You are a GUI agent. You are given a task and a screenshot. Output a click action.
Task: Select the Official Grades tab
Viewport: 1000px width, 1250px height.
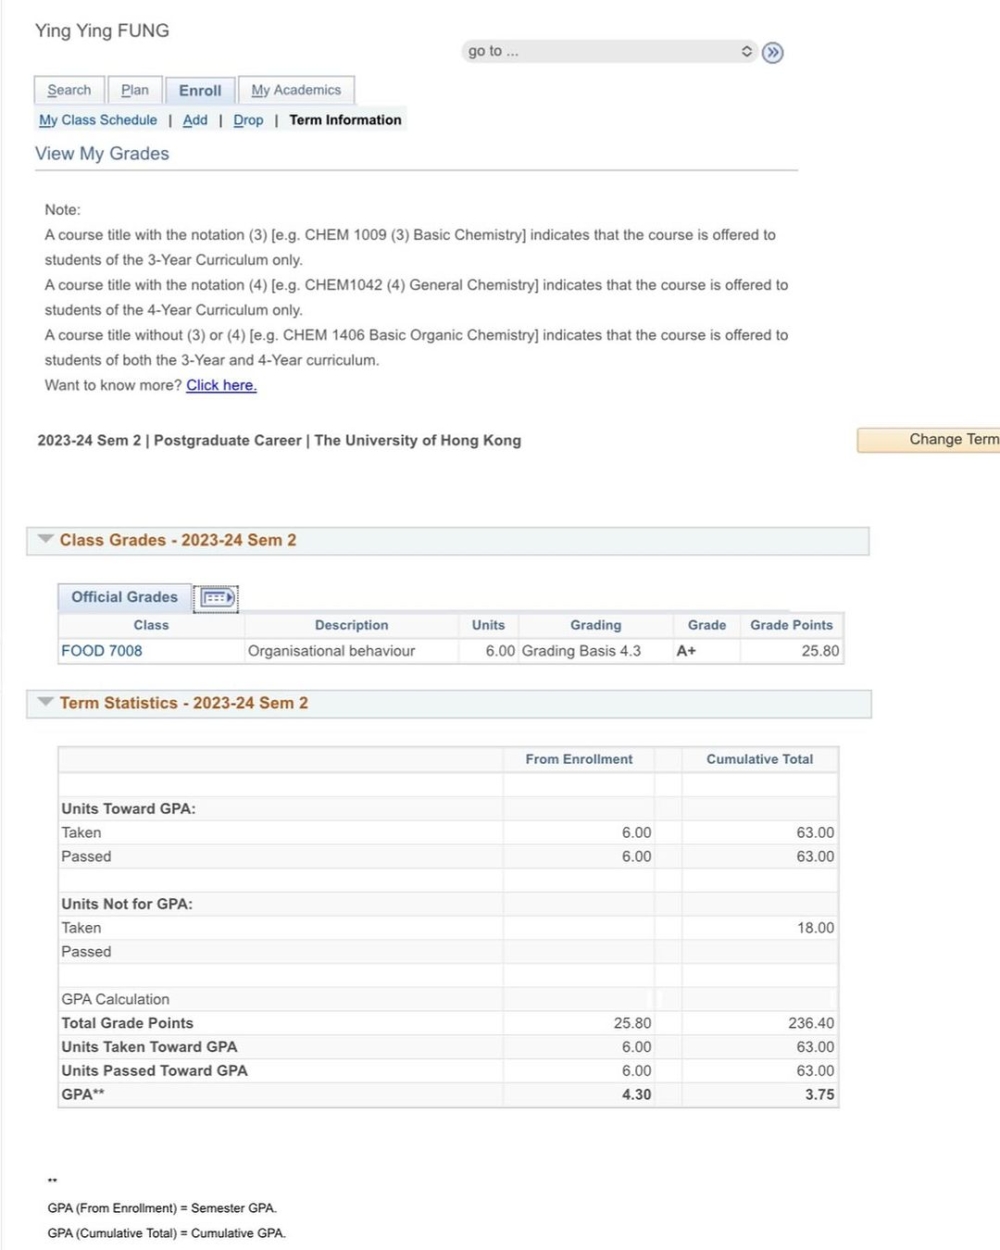pos(124,597)
